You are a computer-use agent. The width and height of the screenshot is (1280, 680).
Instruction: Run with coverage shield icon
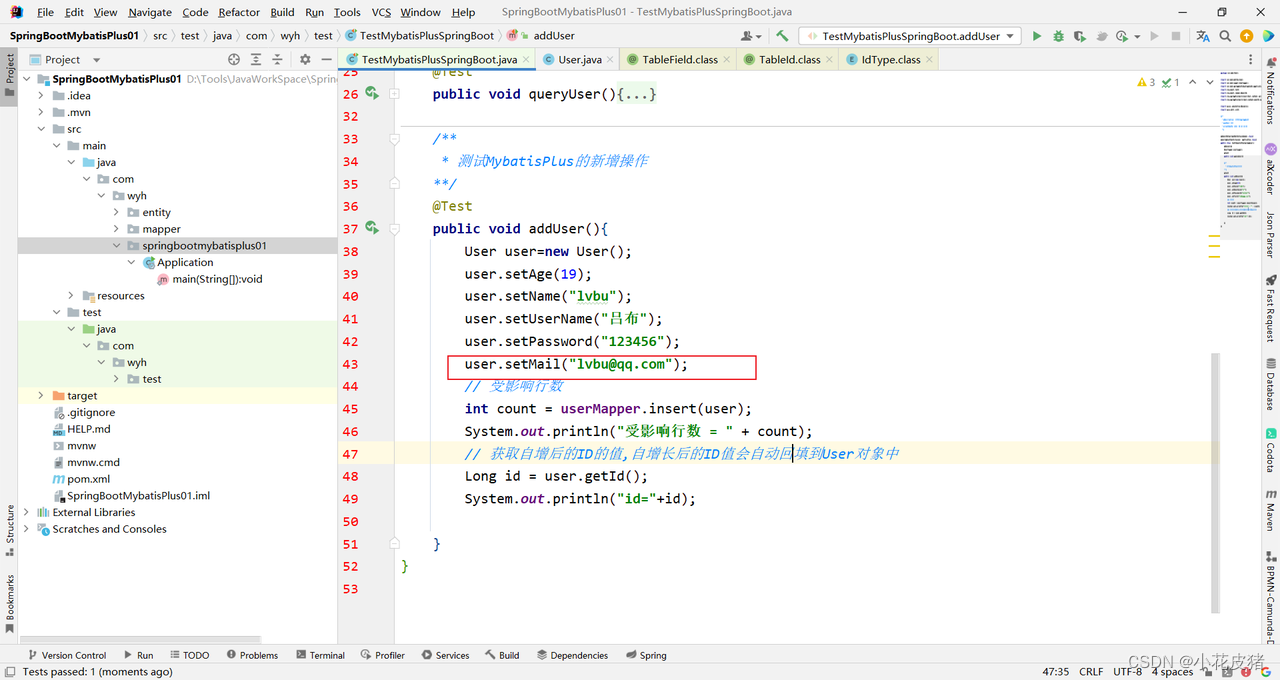pyautogui.click(x=1079, y=36)
